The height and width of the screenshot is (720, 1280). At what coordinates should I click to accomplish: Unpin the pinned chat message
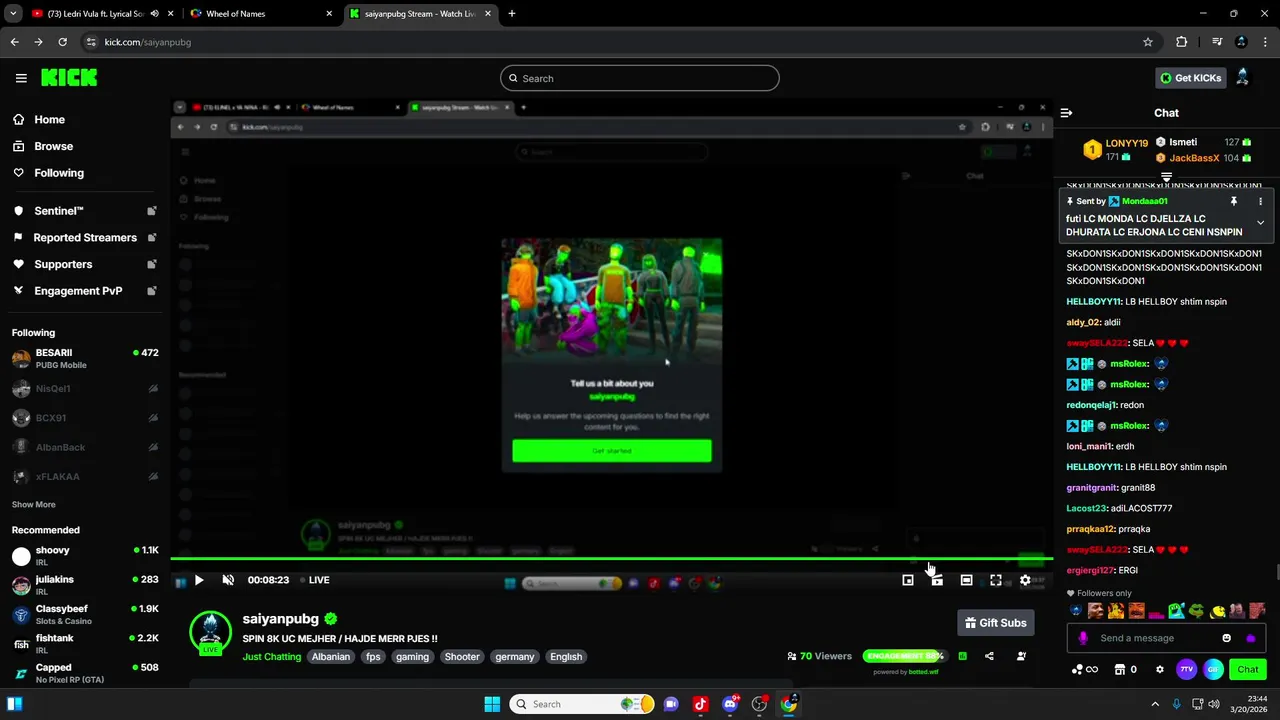pos(1234,201)
